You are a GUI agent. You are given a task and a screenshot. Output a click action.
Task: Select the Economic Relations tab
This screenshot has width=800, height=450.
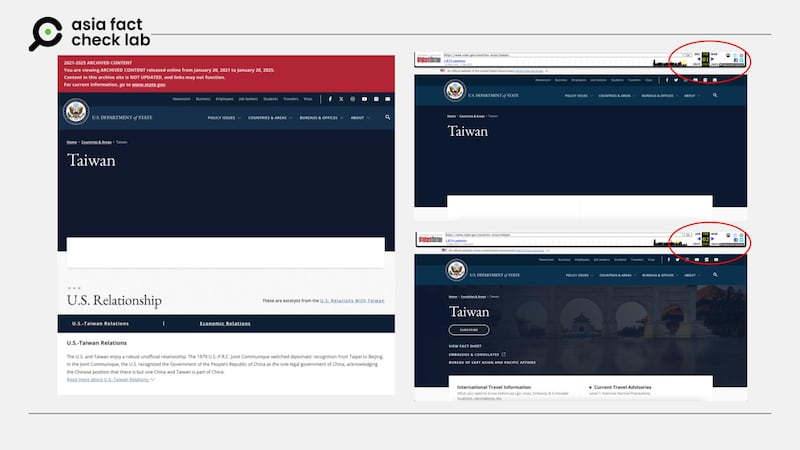coord(224,324)
